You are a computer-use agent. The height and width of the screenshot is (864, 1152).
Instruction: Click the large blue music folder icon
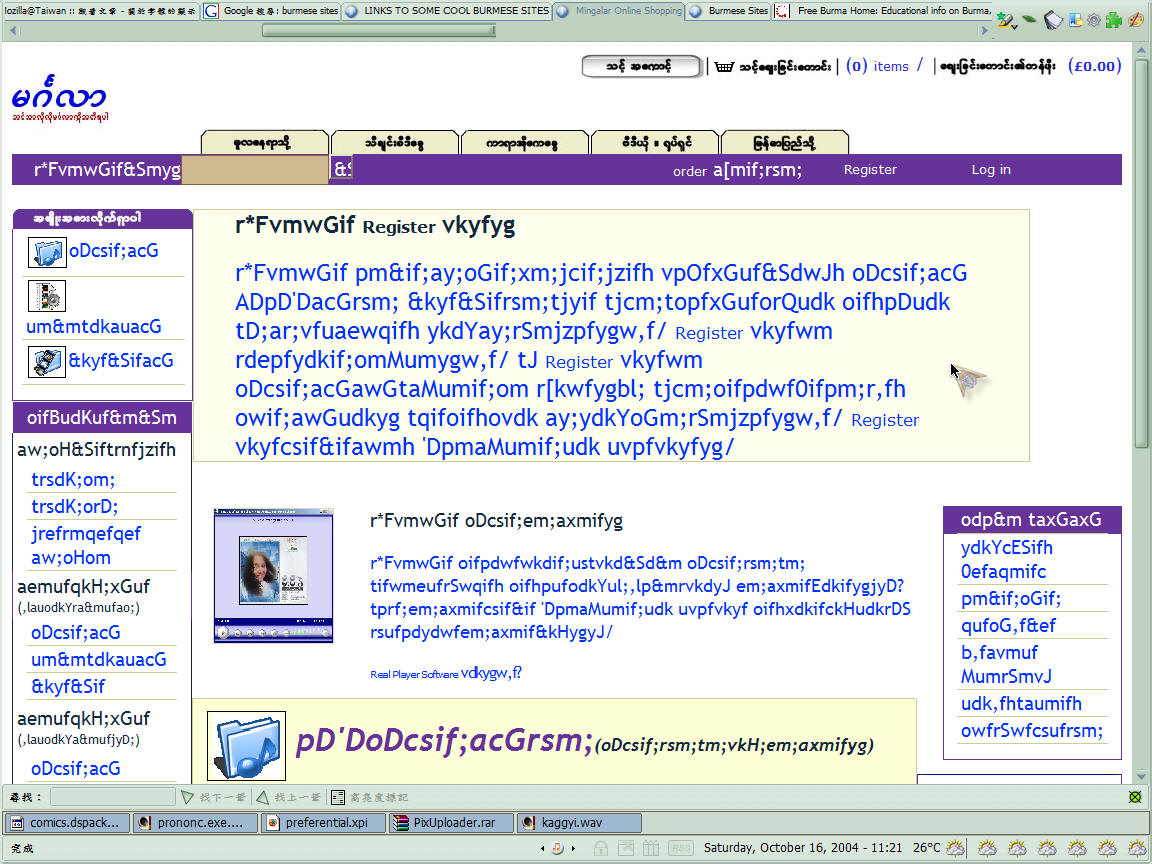tap(246, 746)
